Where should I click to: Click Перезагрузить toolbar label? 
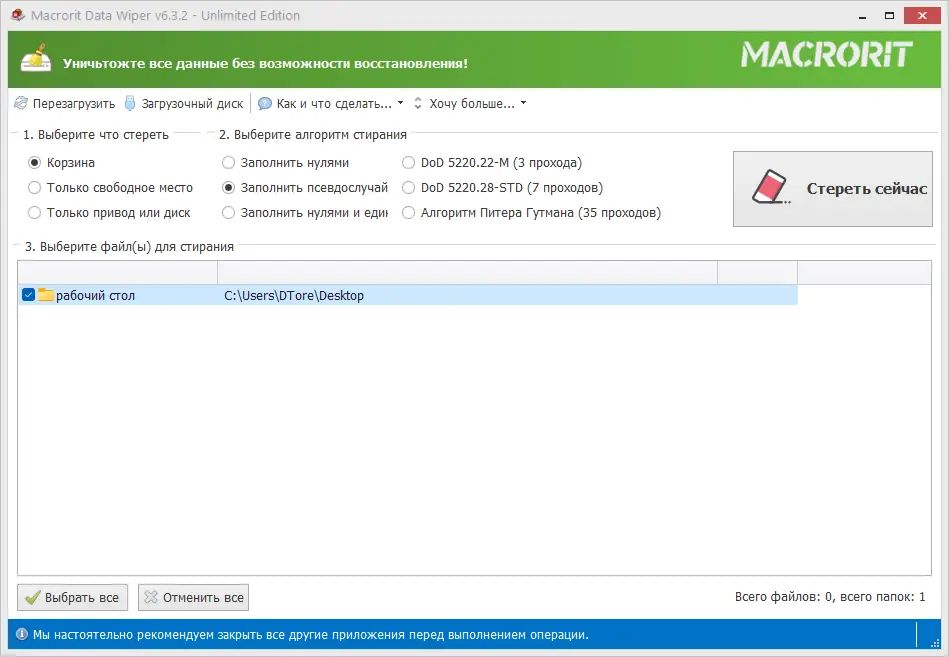[x=74, y=104]
